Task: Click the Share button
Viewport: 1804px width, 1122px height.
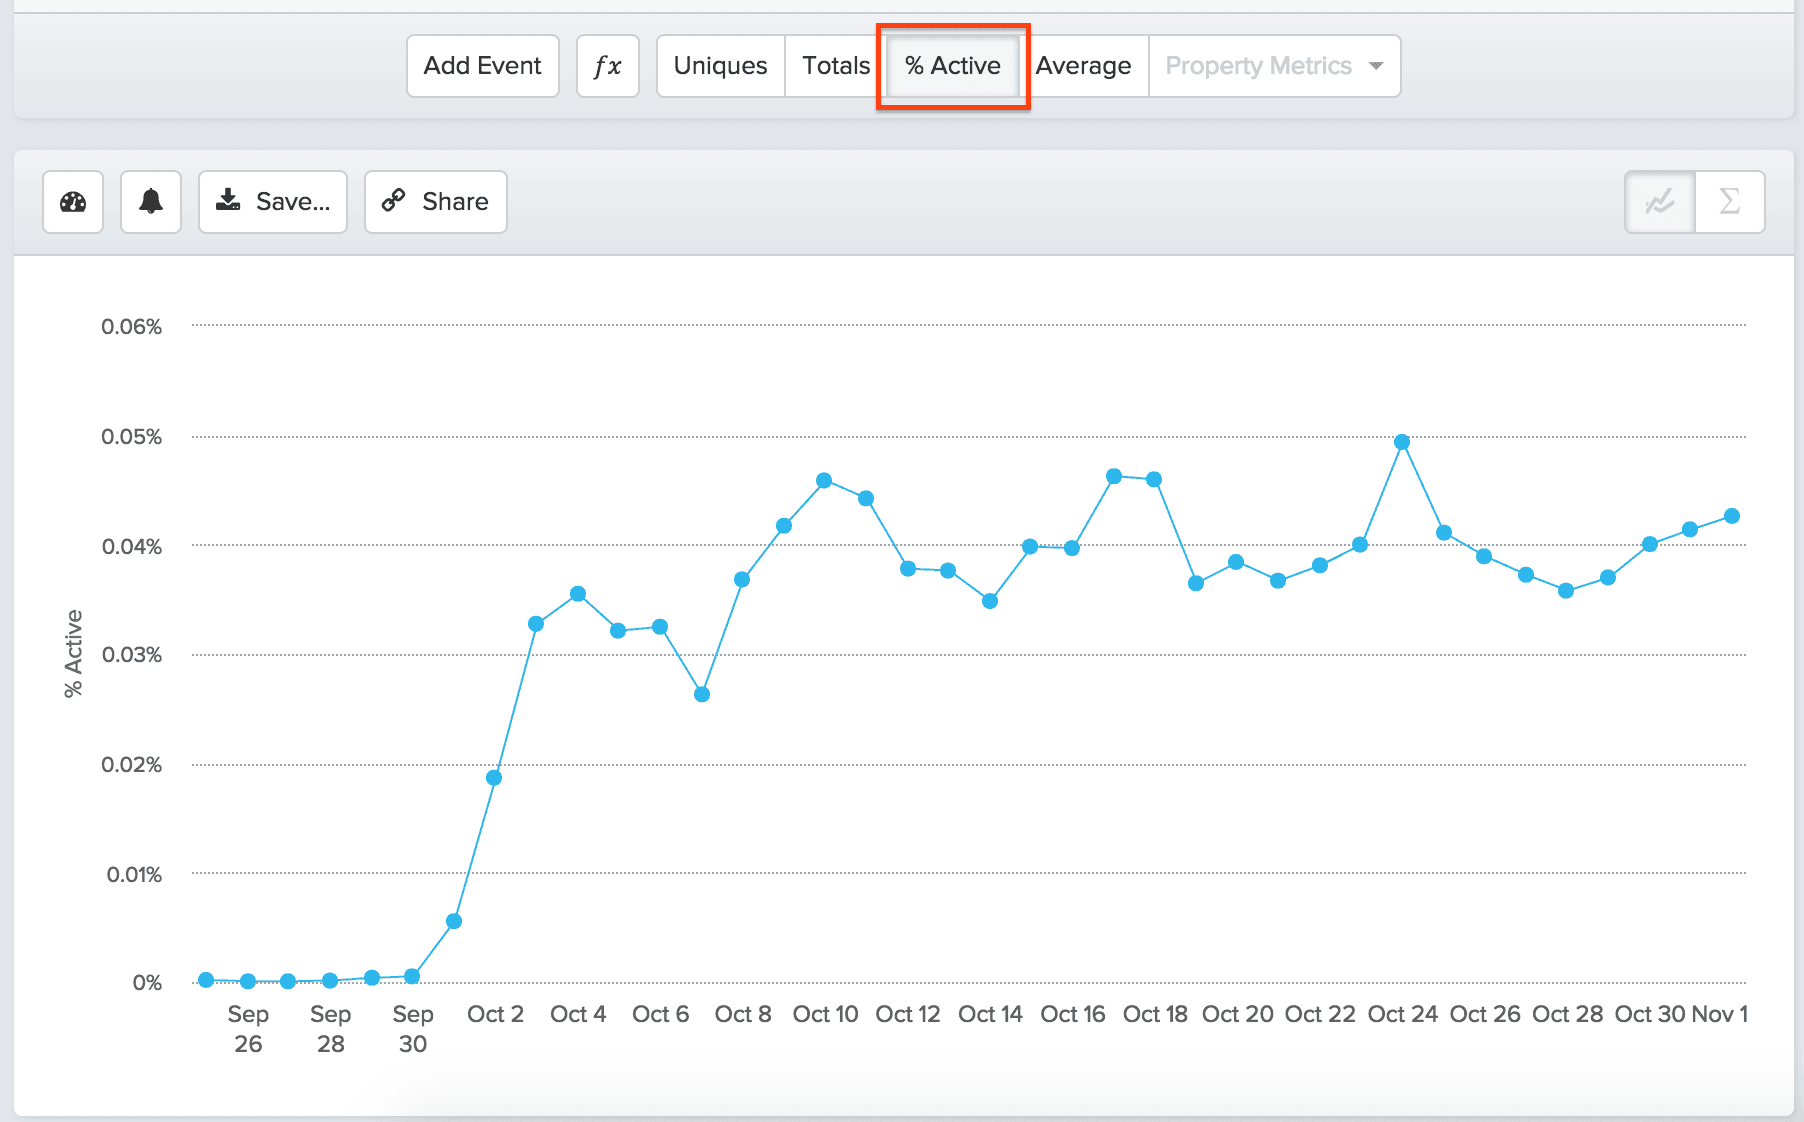Action: (x=435, y=201)
